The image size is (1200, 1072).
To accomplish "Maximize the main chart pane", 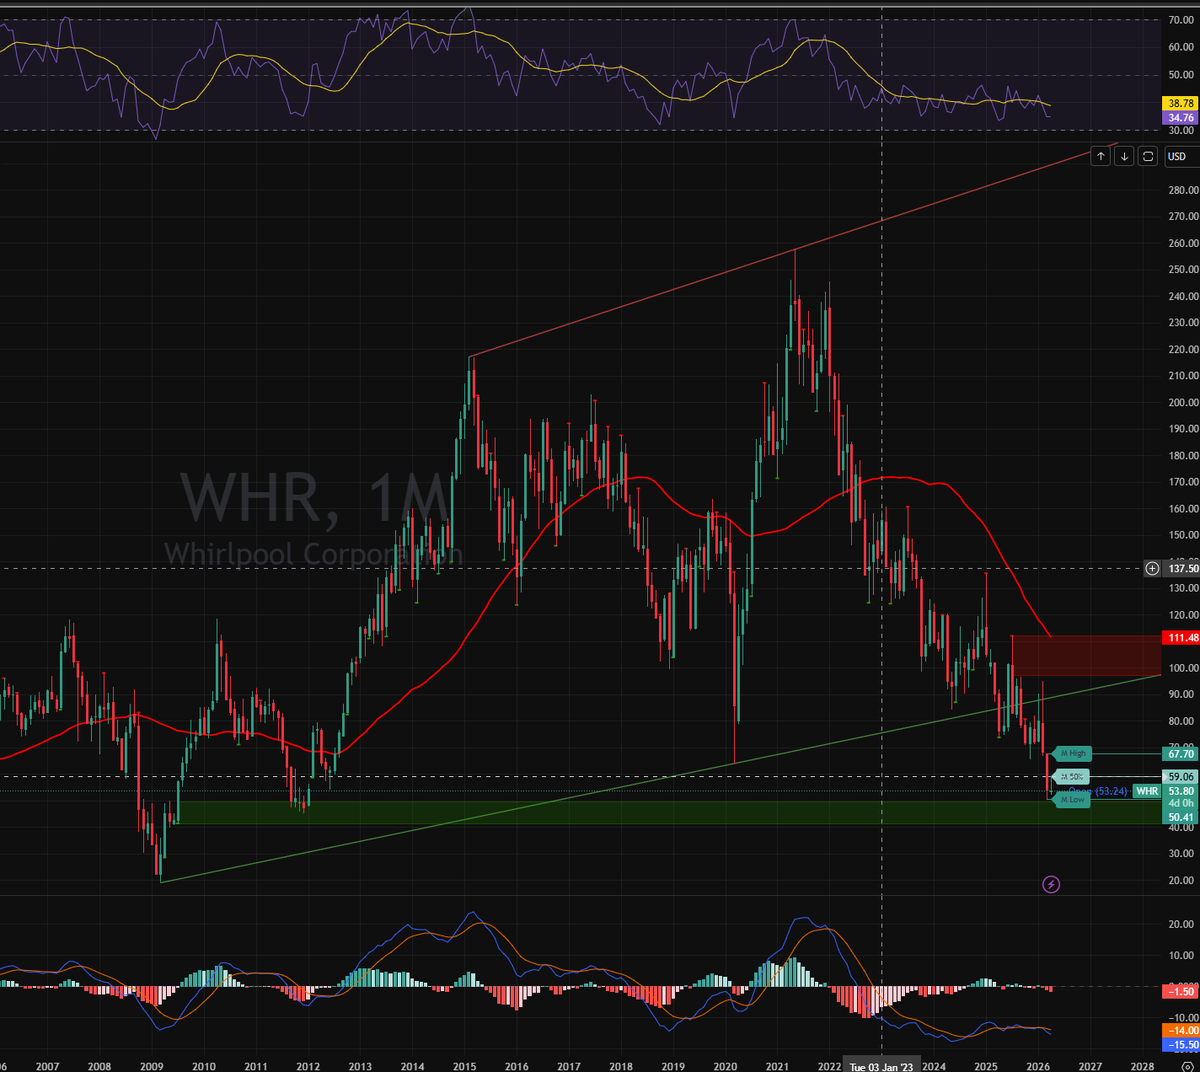I will pos(1148,156).
